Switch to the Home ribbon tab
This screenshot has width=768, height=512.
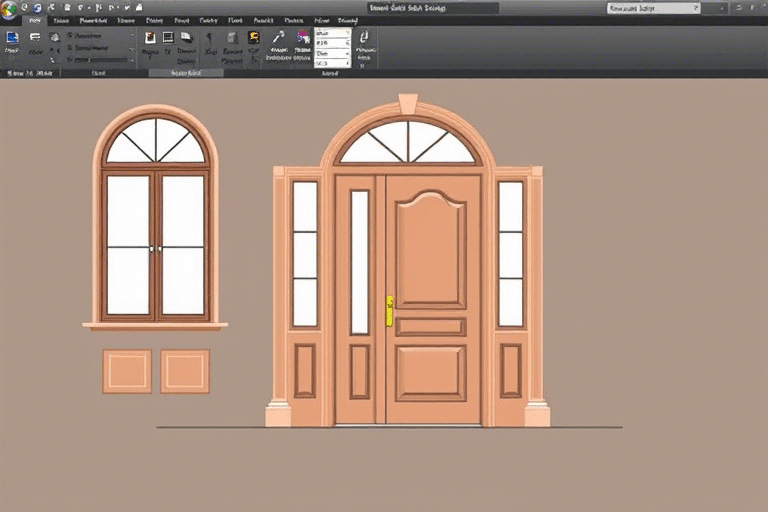pos(35,20)
